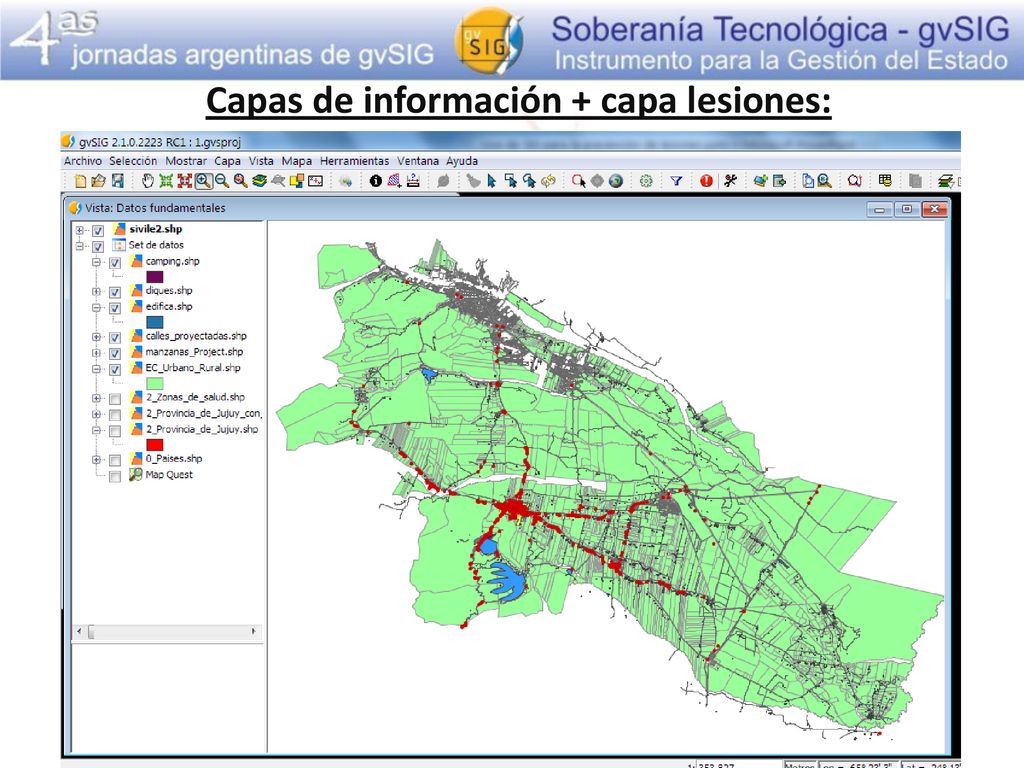Click the Zoom previous magnifier icon
This screenshot has width=1024, height=768.
click(x=240, y=181)
